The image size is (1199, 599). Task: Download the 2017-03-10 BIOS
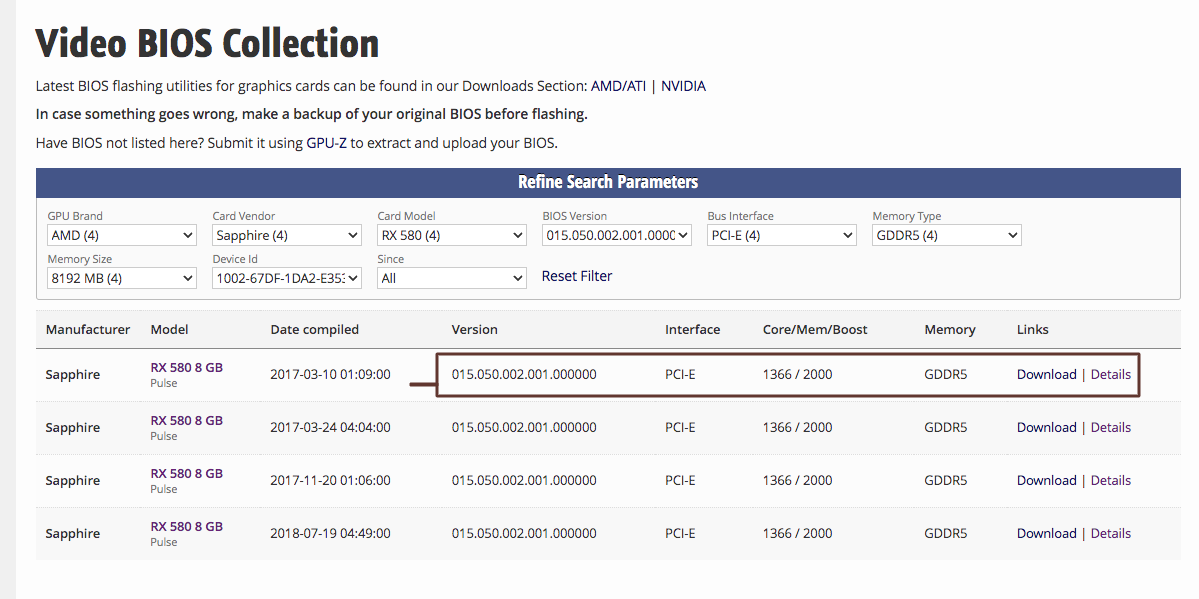tap(1046, 375)
